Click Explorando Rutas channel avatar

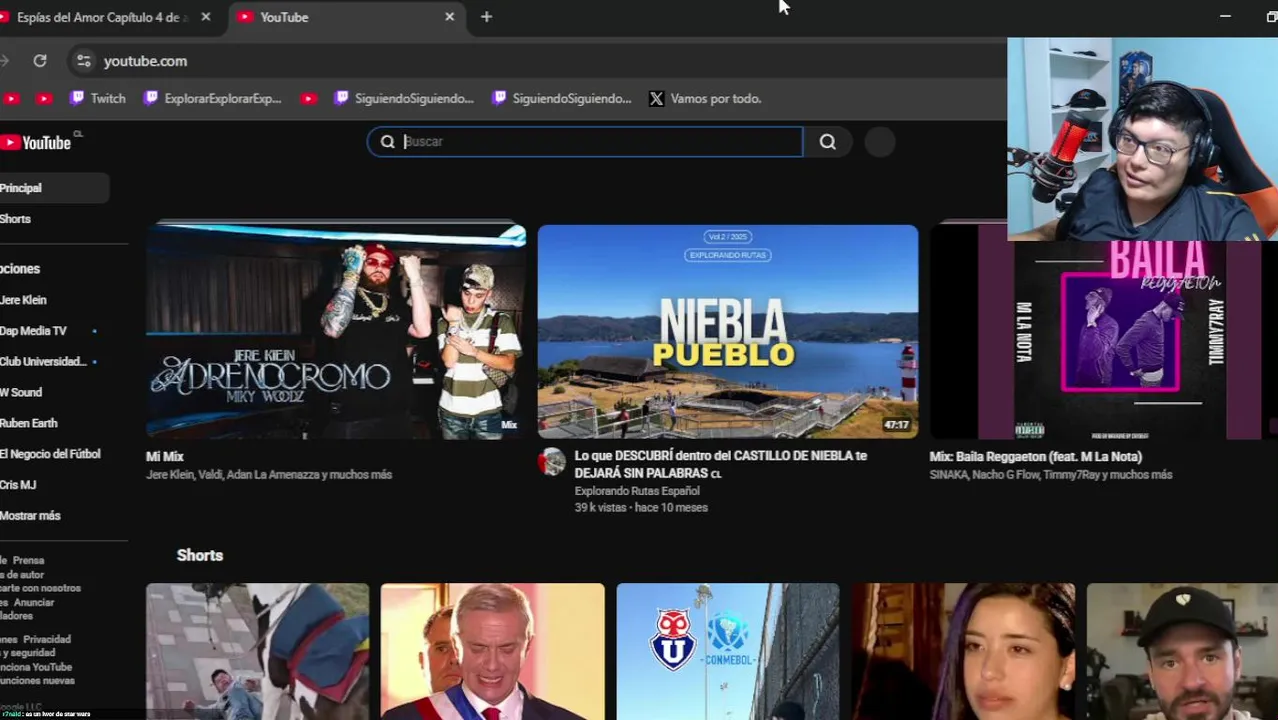coord(552,461)
